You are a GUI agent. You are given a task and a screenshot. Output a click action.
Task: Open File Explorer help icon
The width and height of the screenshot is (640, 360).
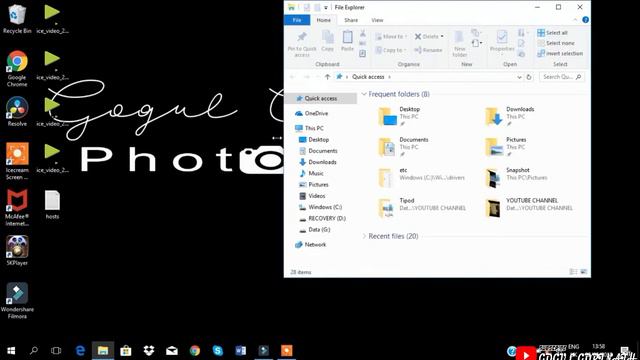(585, 20)
